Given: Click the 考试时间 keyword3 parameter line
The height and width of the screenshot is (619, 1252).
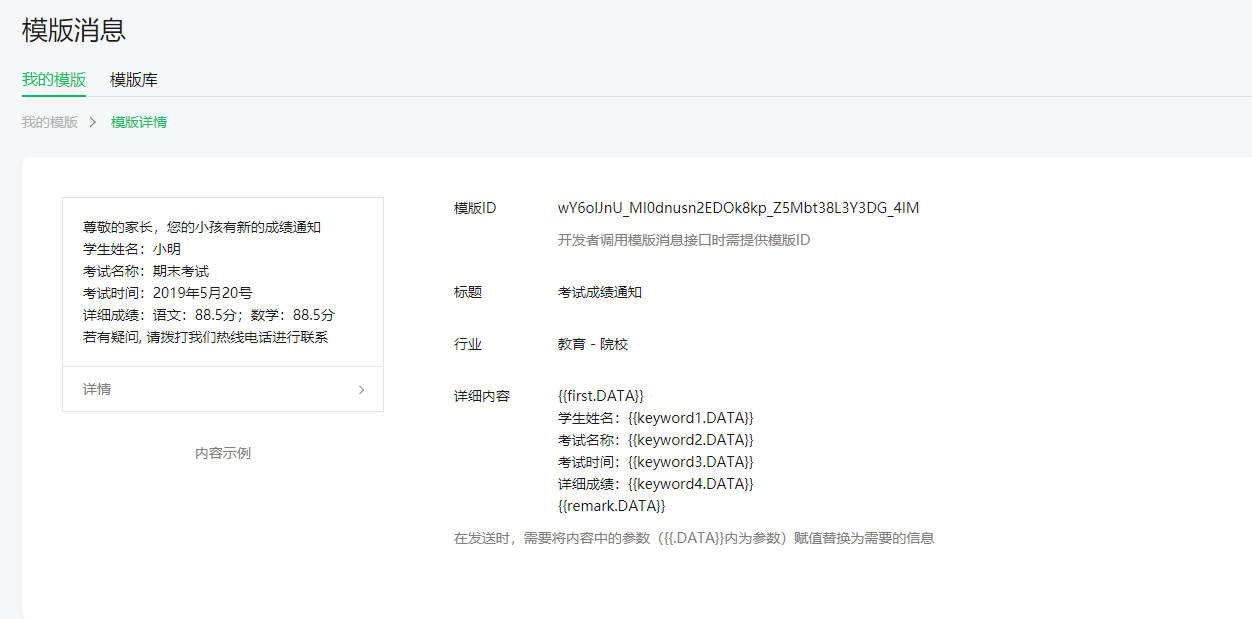Looking at the screenshot, I should (x=656, y=462).
